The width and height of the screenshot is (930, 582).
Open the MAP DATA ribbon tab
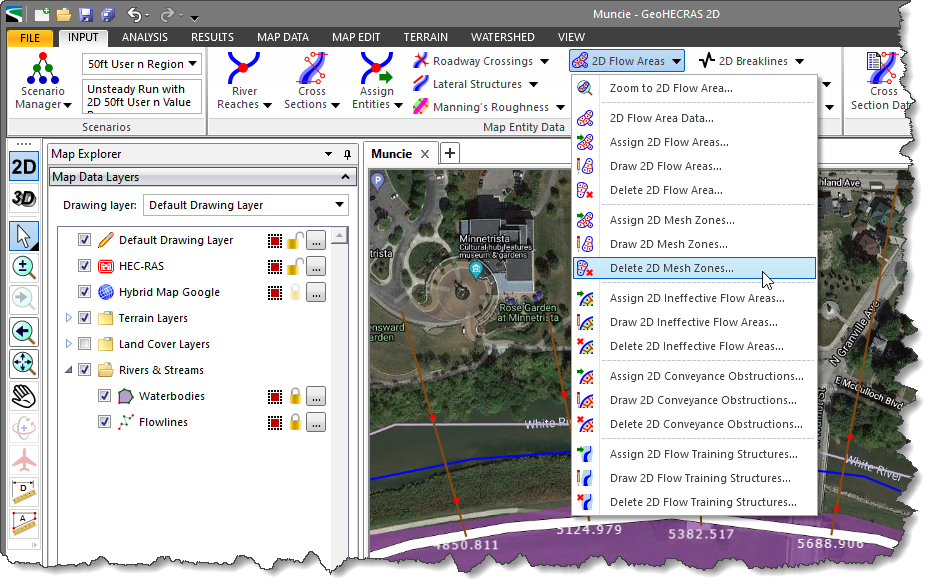[283, 37]
